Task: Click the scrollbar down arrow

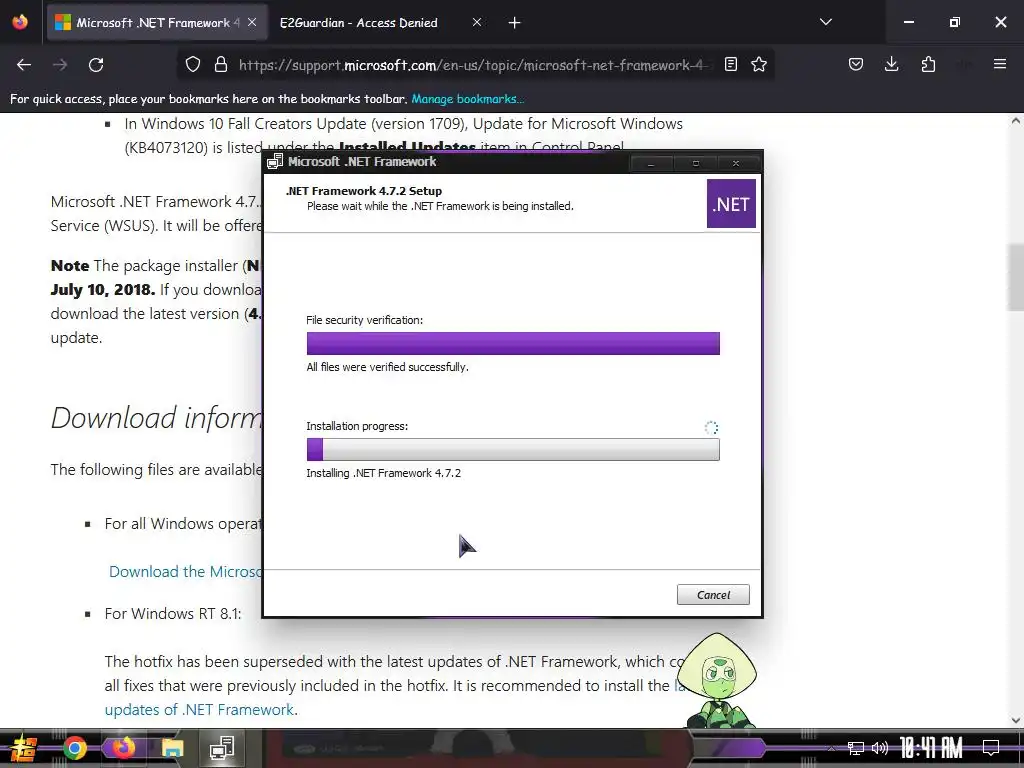Action: [x=1015, y=720]
